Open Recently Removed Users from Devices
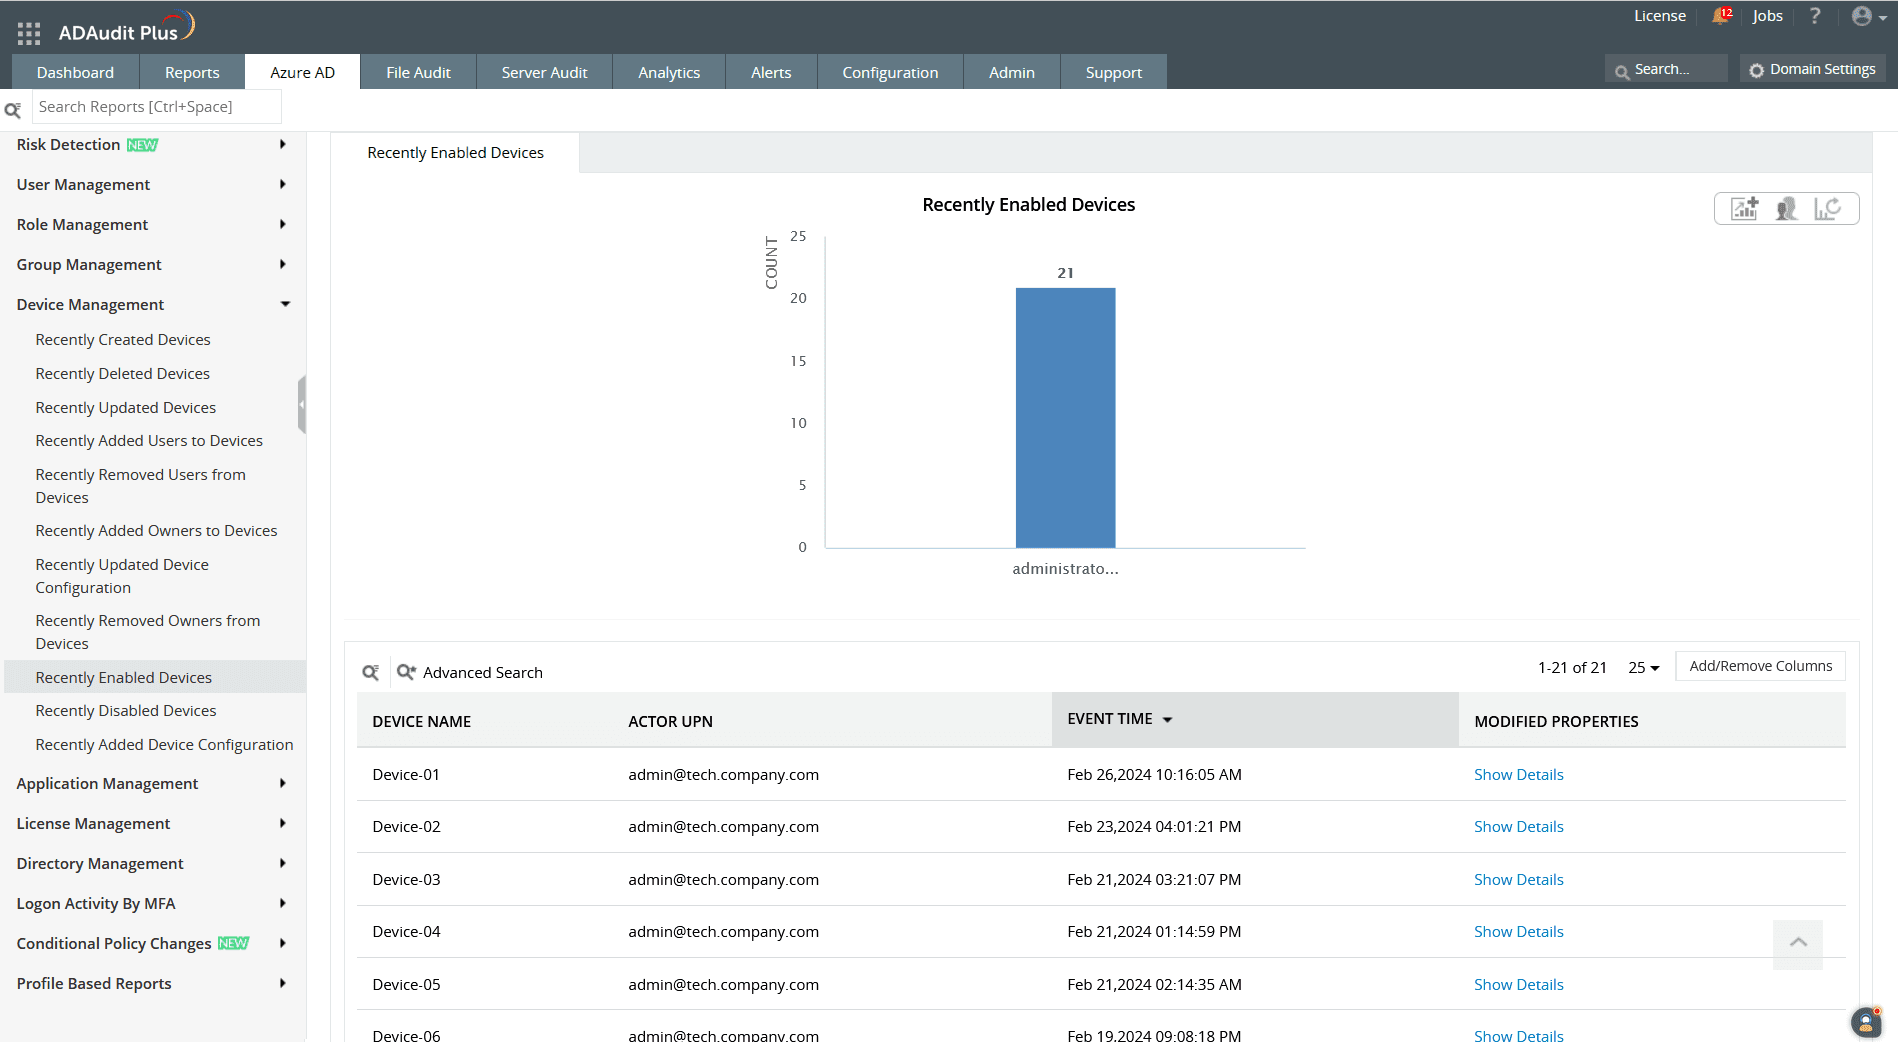This screenshot has width=1898, height=1042. (x=140, y=486)
